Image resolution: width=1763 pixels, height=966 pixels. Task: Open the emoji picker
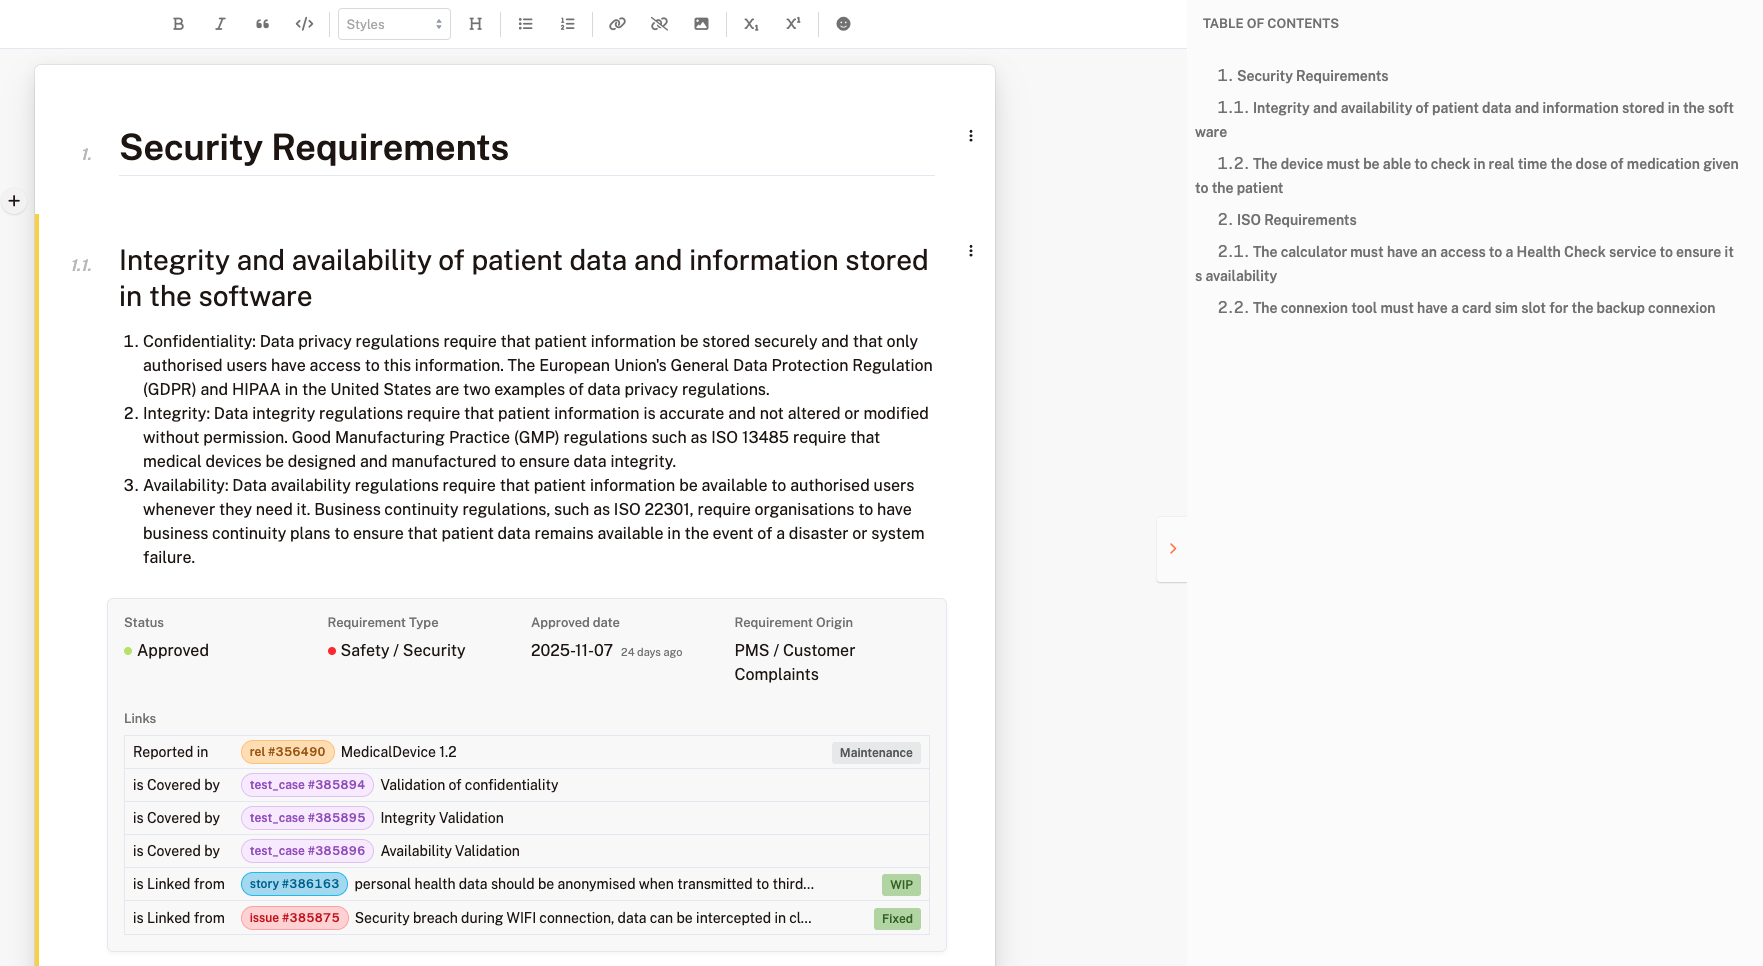click(843, 24)
